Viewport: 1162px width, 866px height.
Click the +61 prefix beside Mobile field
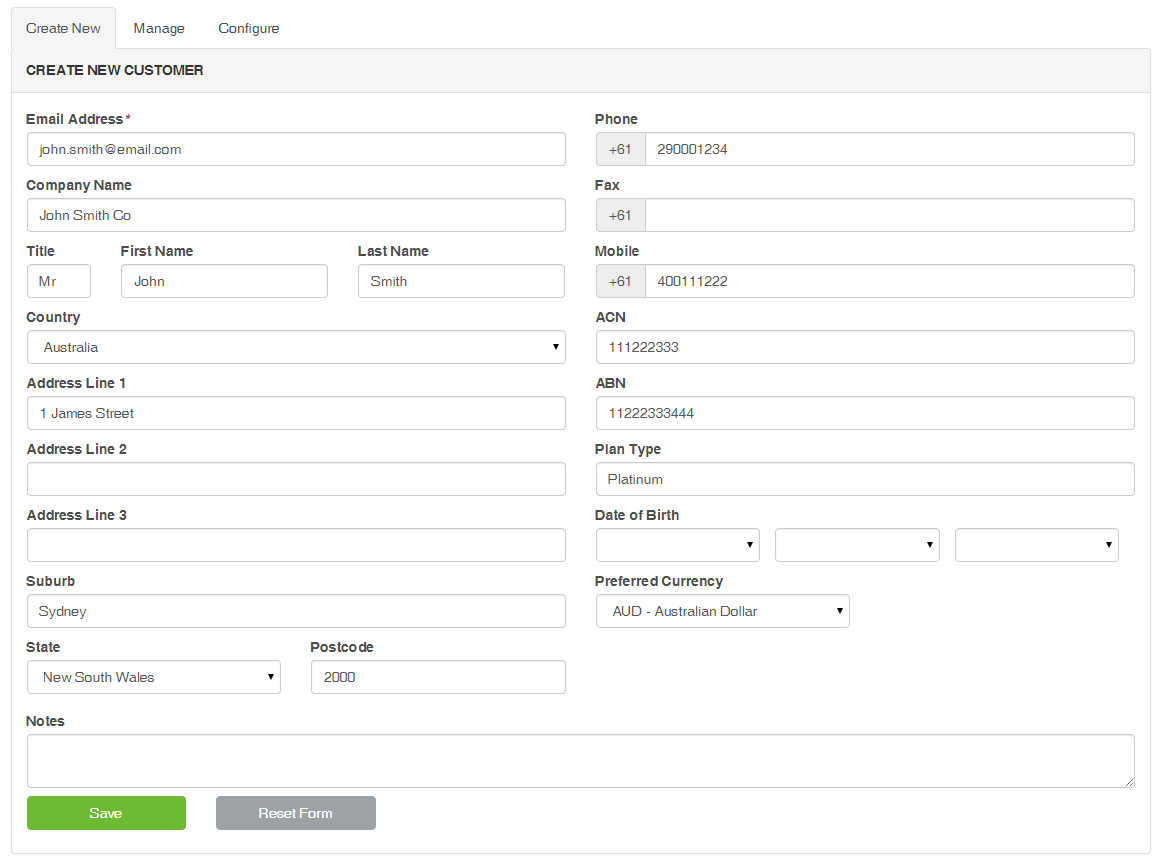pos(620,281)
